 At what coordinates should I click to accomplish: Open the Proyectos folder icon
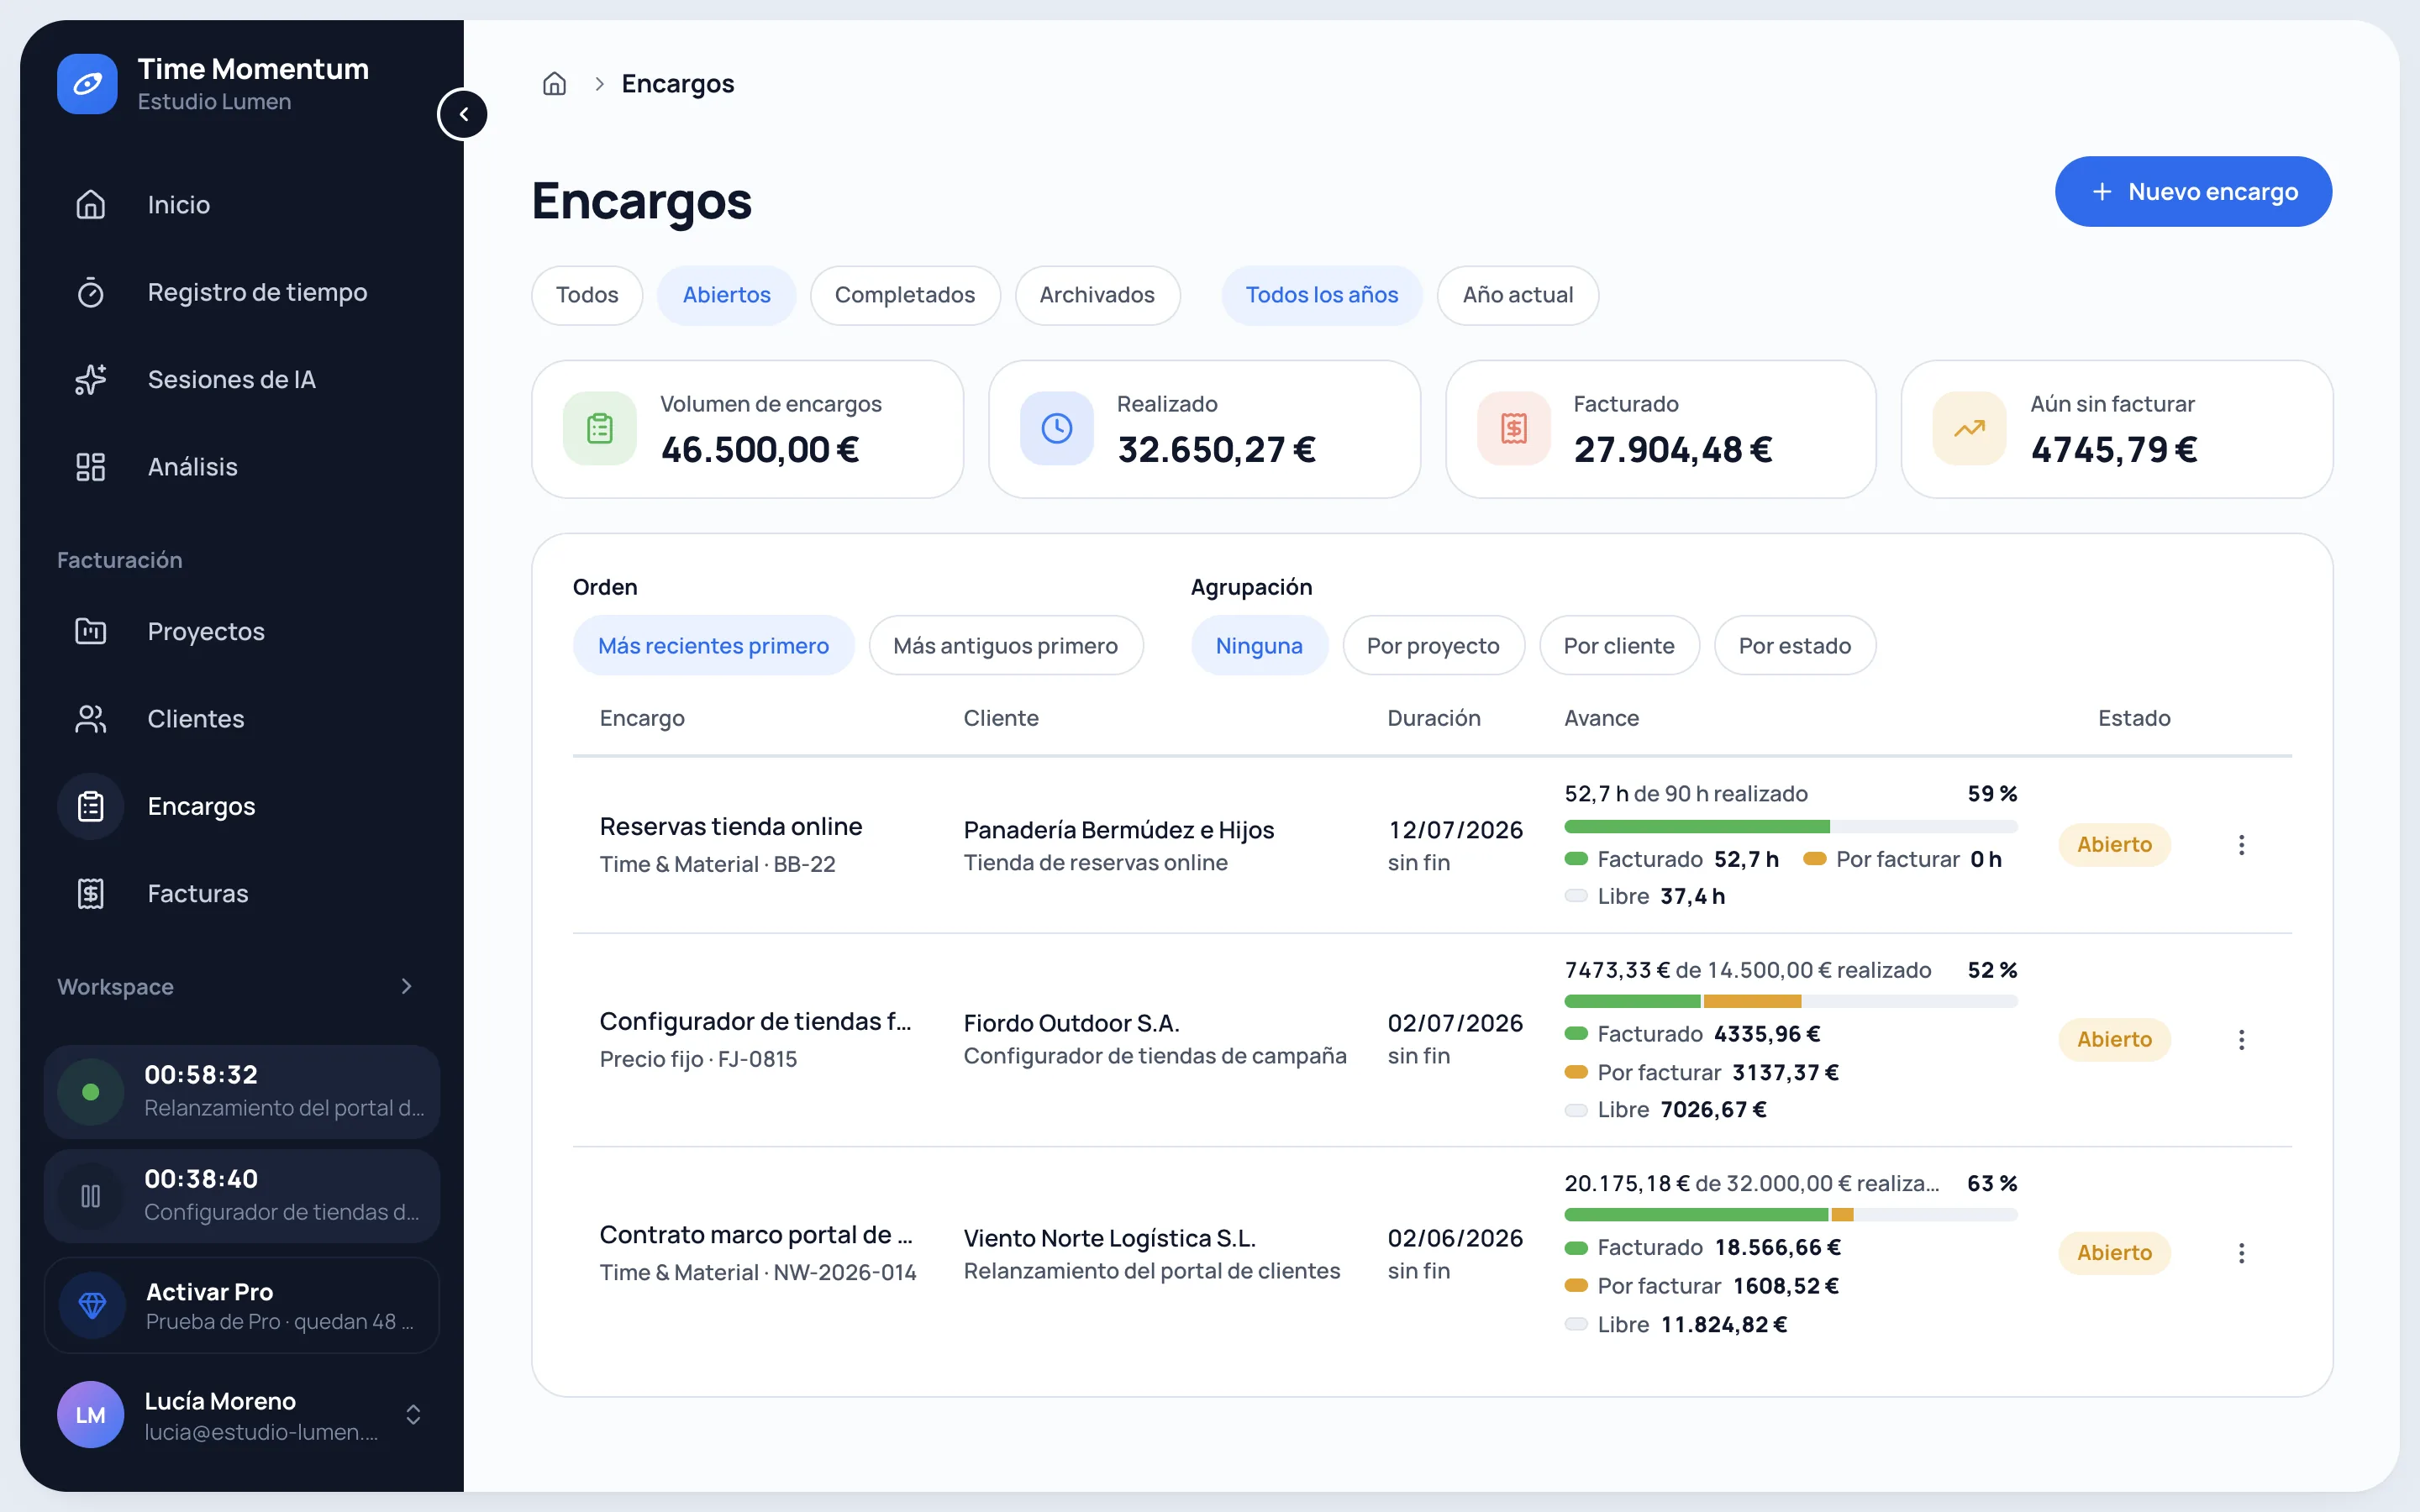tap(91, 632)
